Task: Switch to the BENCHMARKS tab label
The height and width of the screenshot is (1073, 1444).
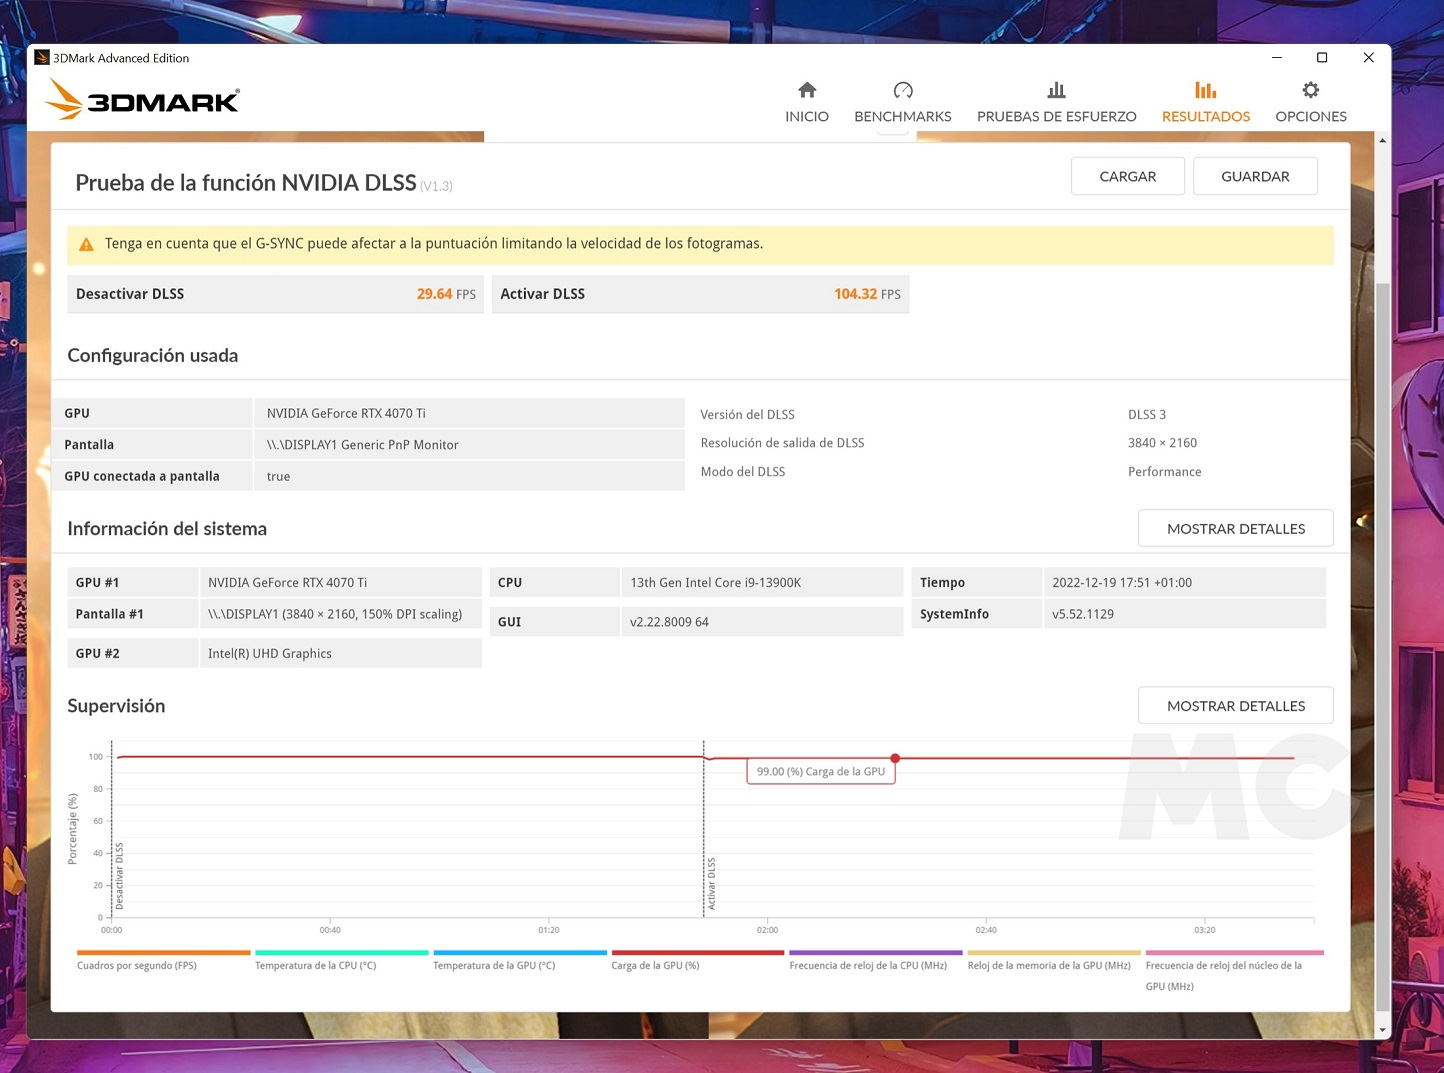Action: click(902, 117)
